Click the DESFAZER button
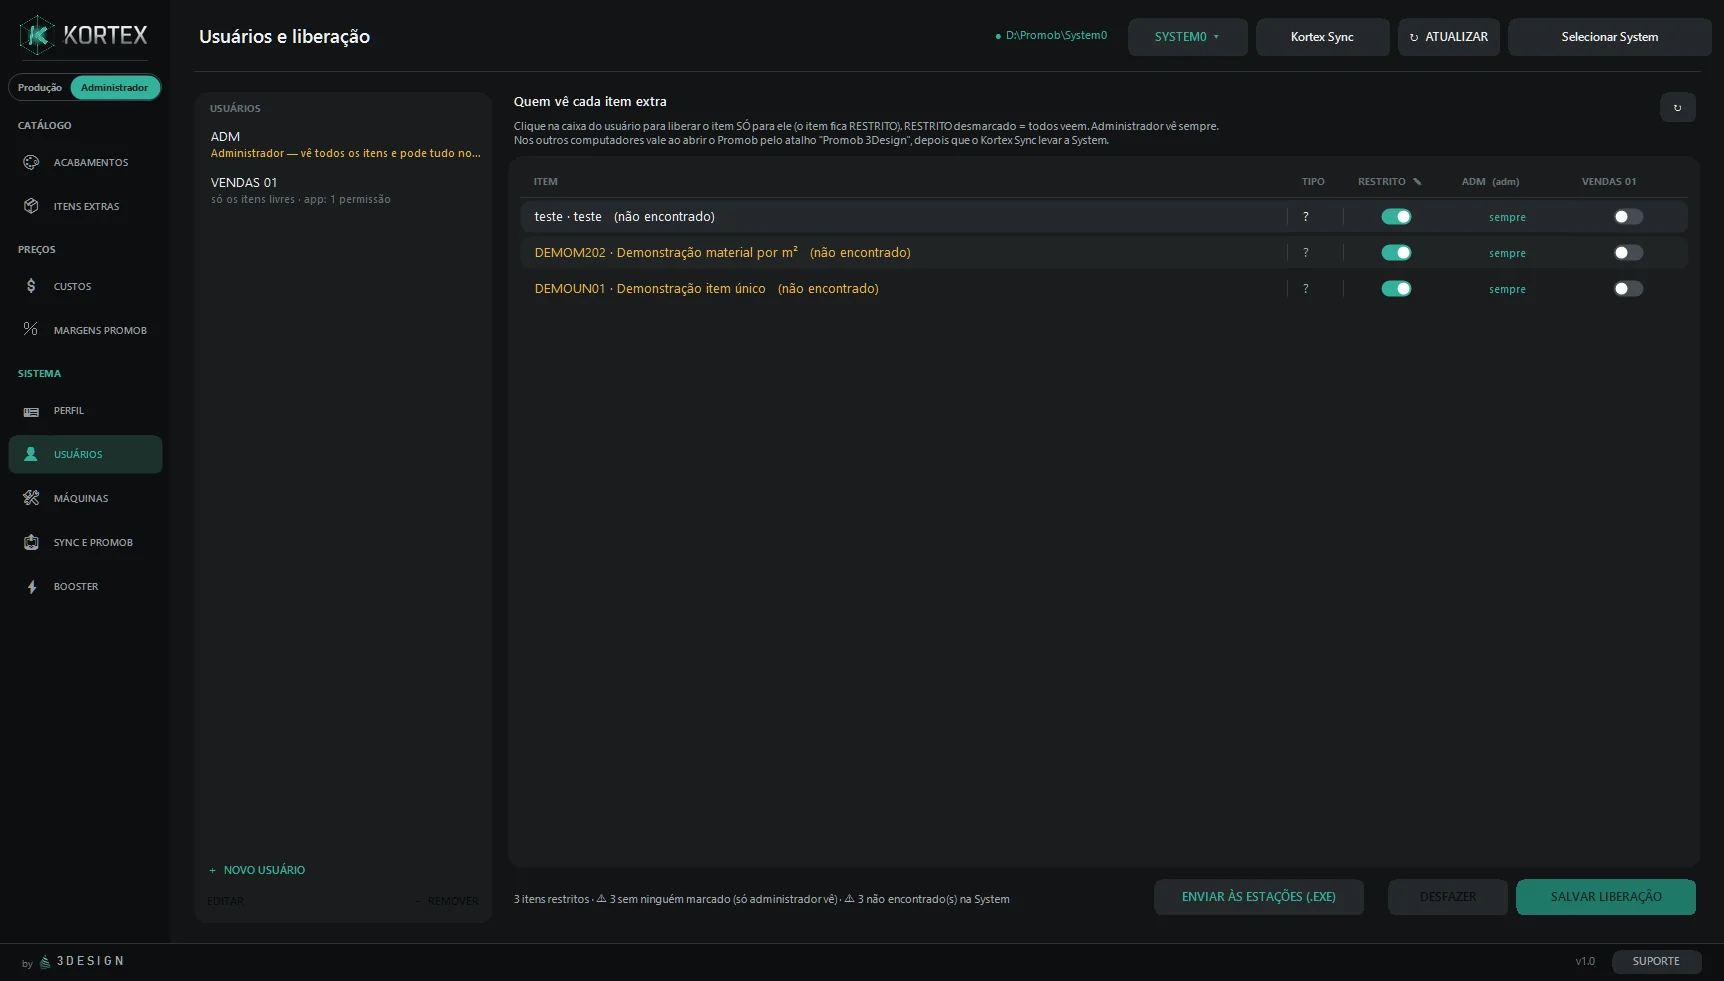1724x981 pixels. [x=1447, y=897]
